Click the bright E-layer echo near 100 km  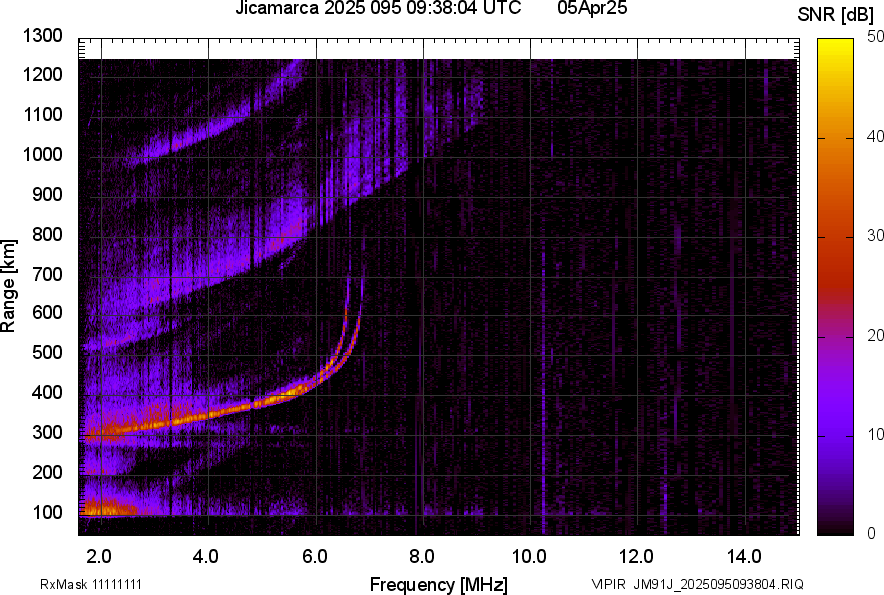coord(109,507)
